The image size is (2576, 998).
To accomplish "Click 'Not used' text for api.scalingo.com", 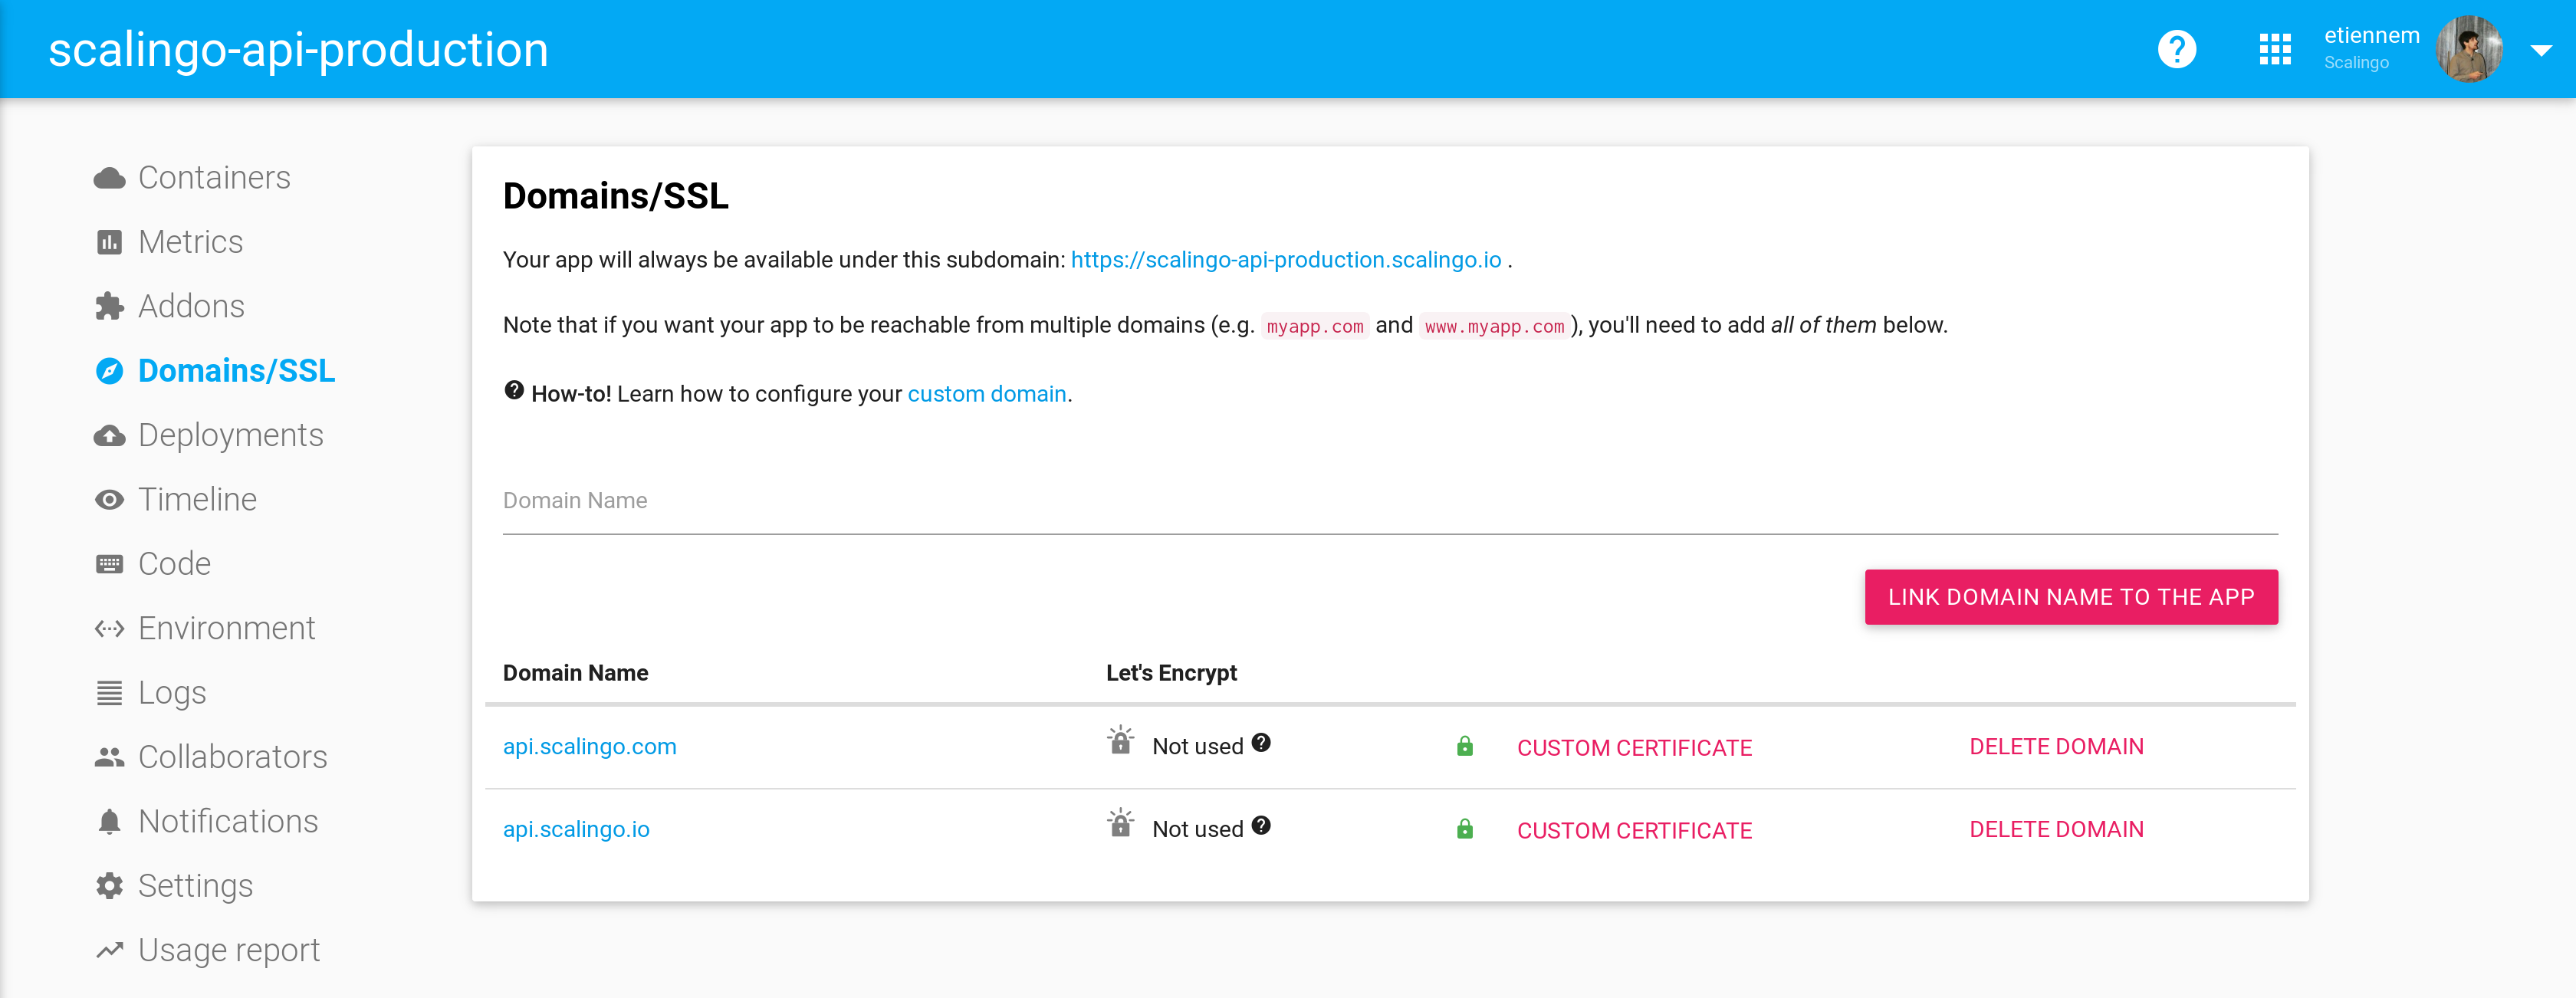I will pos(1197,747).
